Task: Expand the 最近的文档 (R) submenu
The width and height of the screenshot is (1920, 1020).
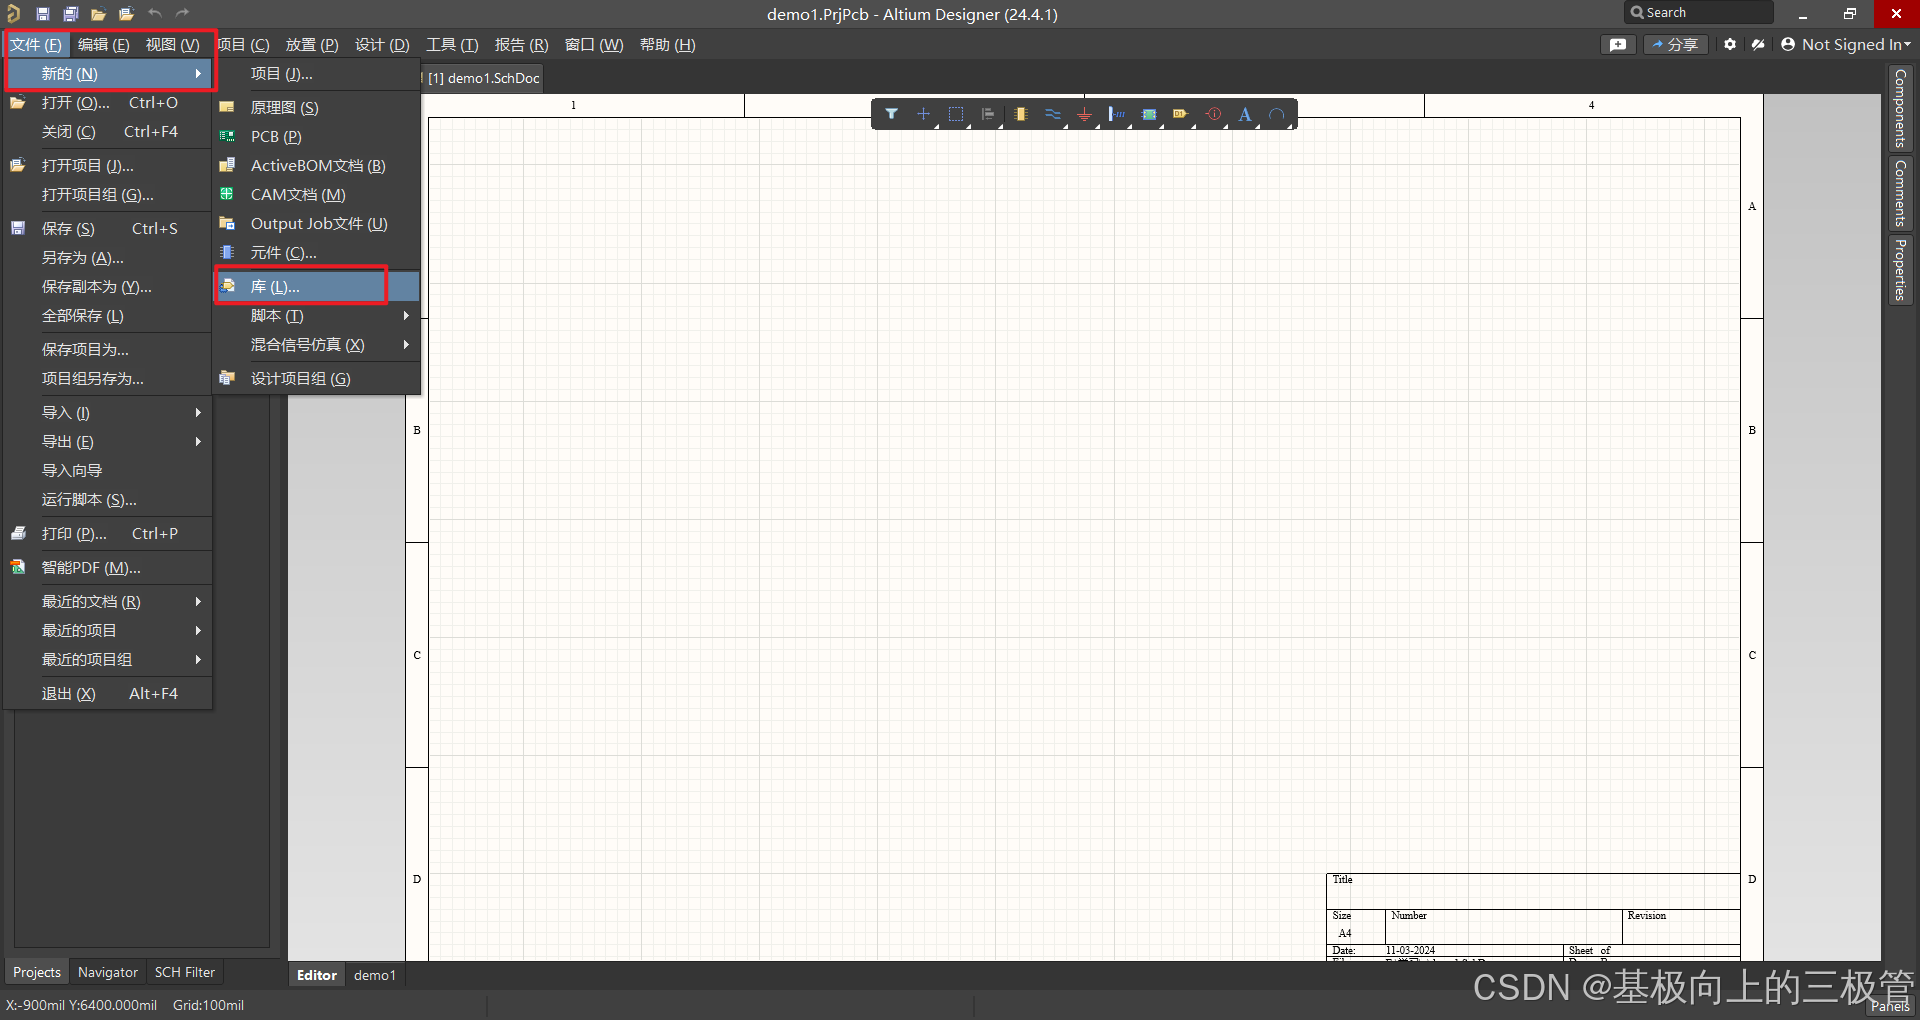Action: tap(108, 601)
